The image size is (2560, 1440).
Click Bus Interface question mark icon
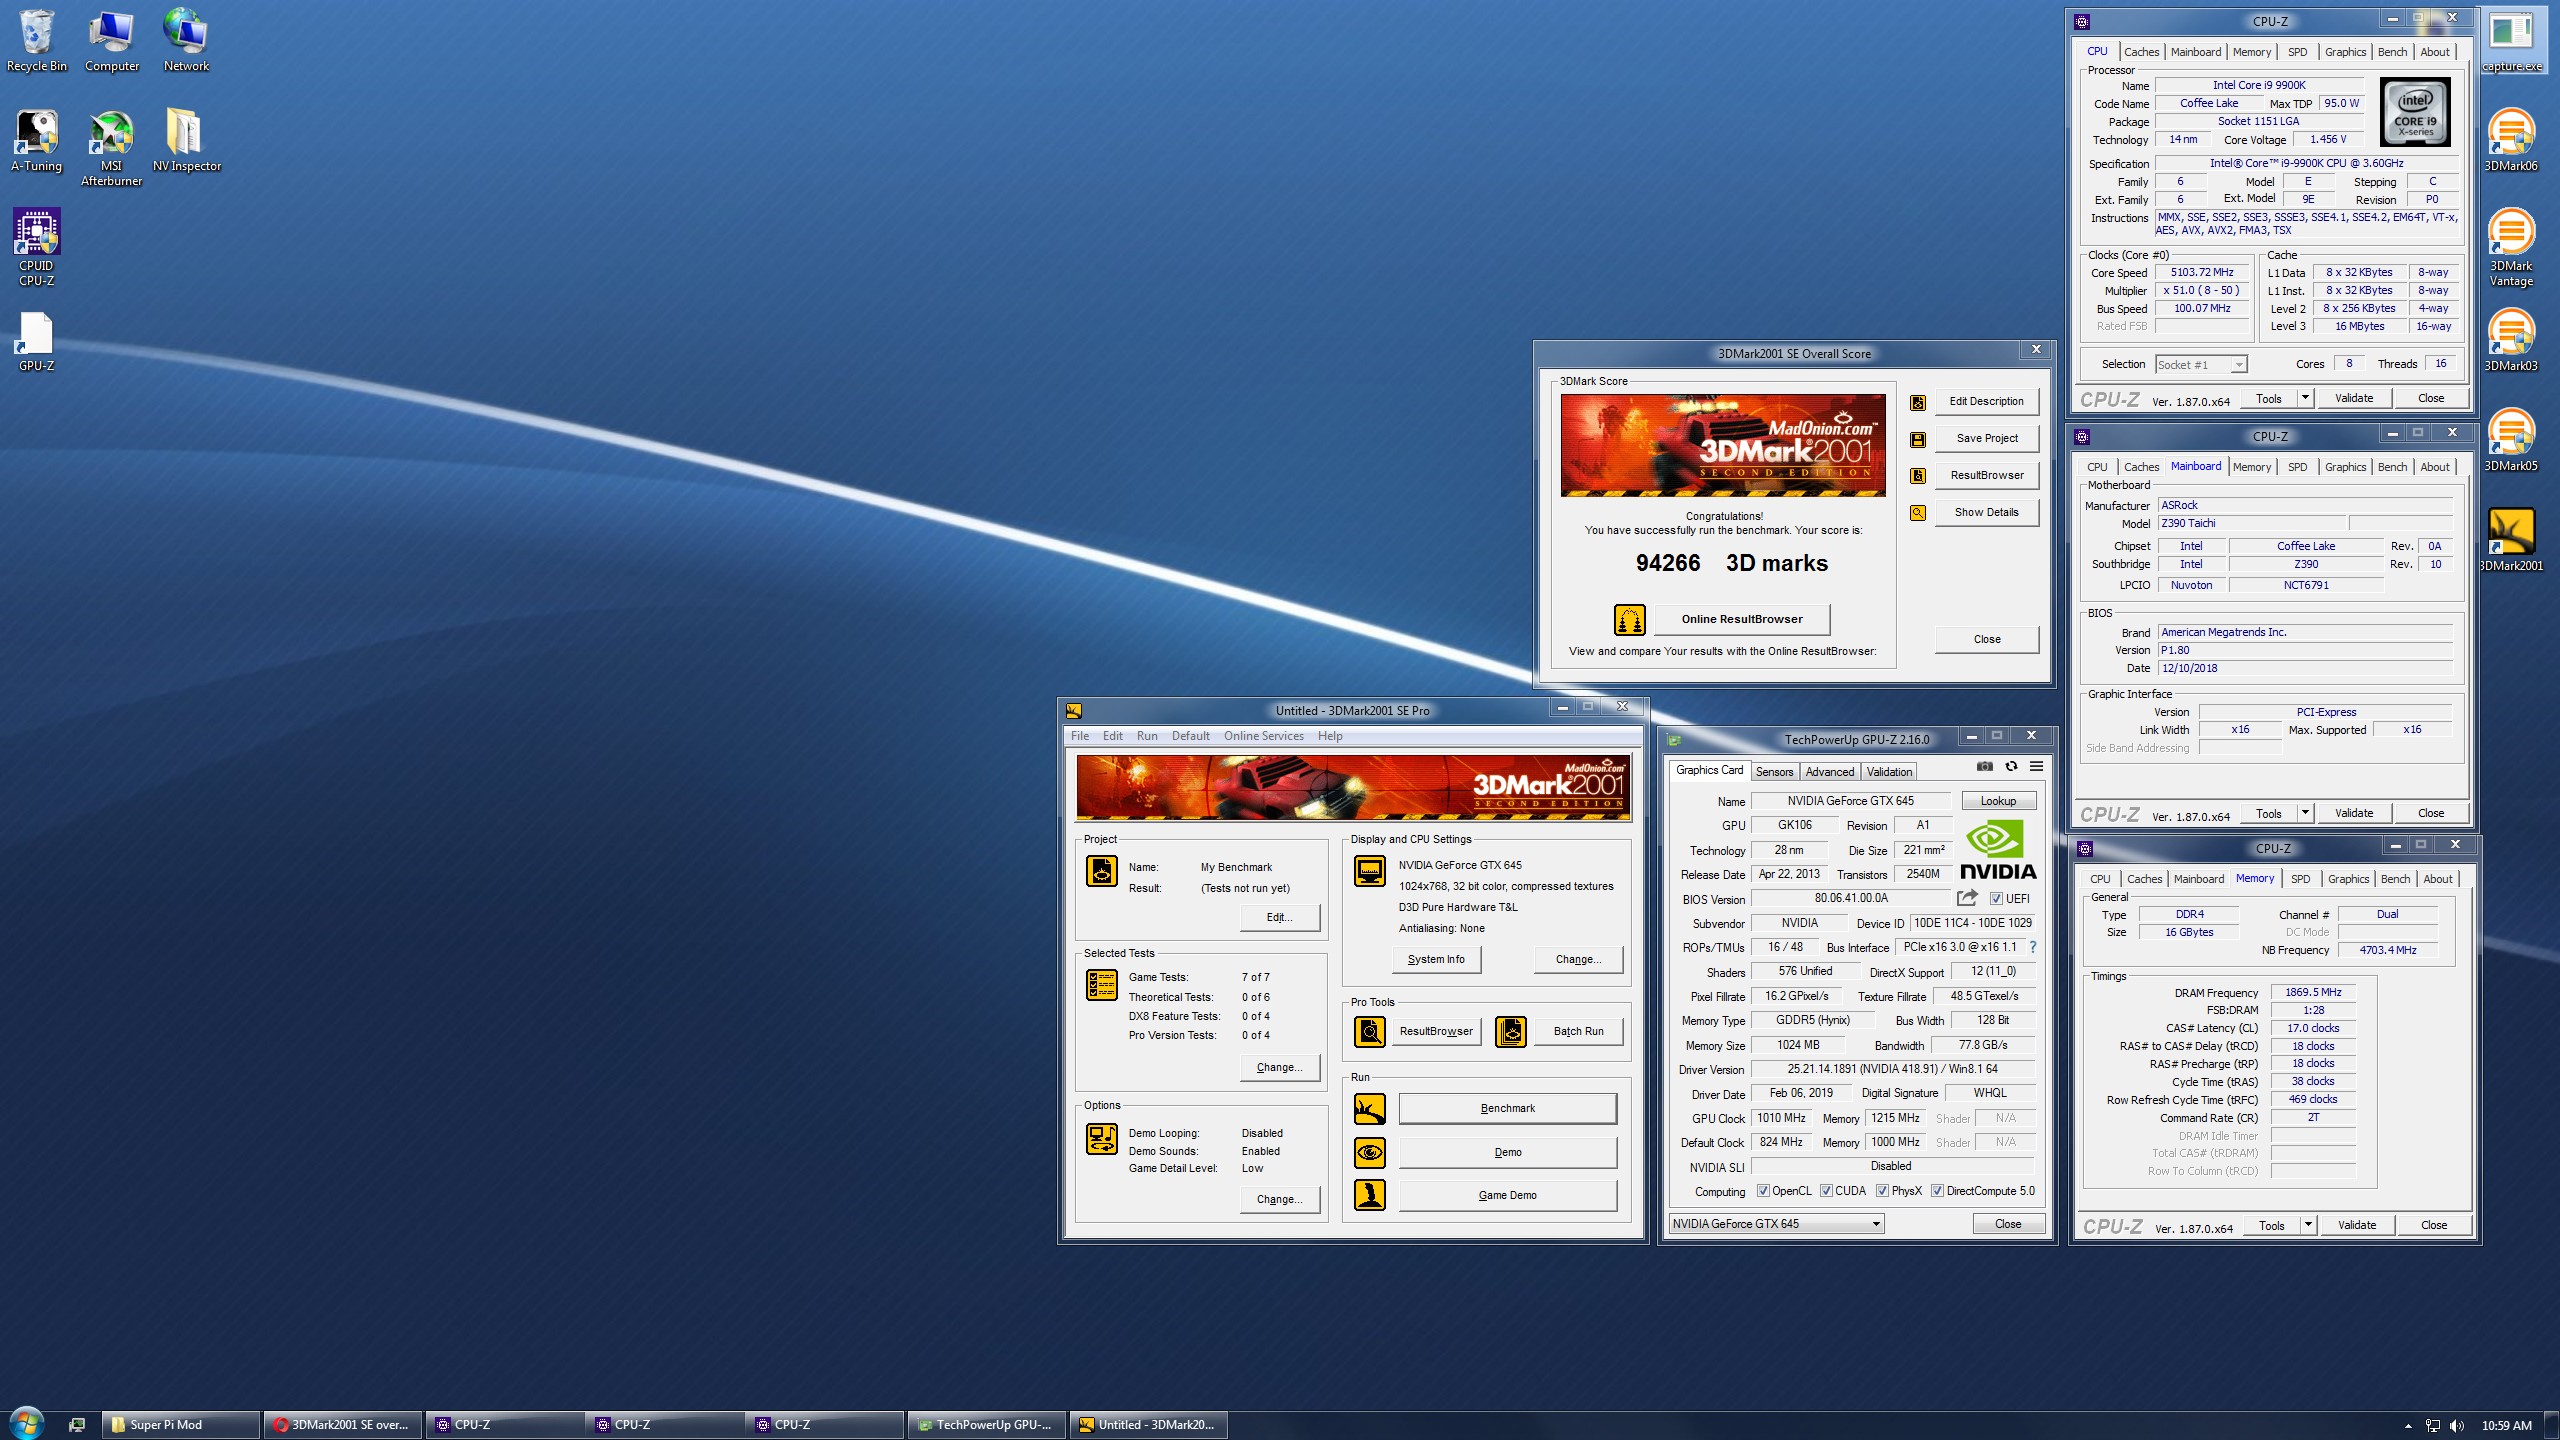coord(2032,947)
